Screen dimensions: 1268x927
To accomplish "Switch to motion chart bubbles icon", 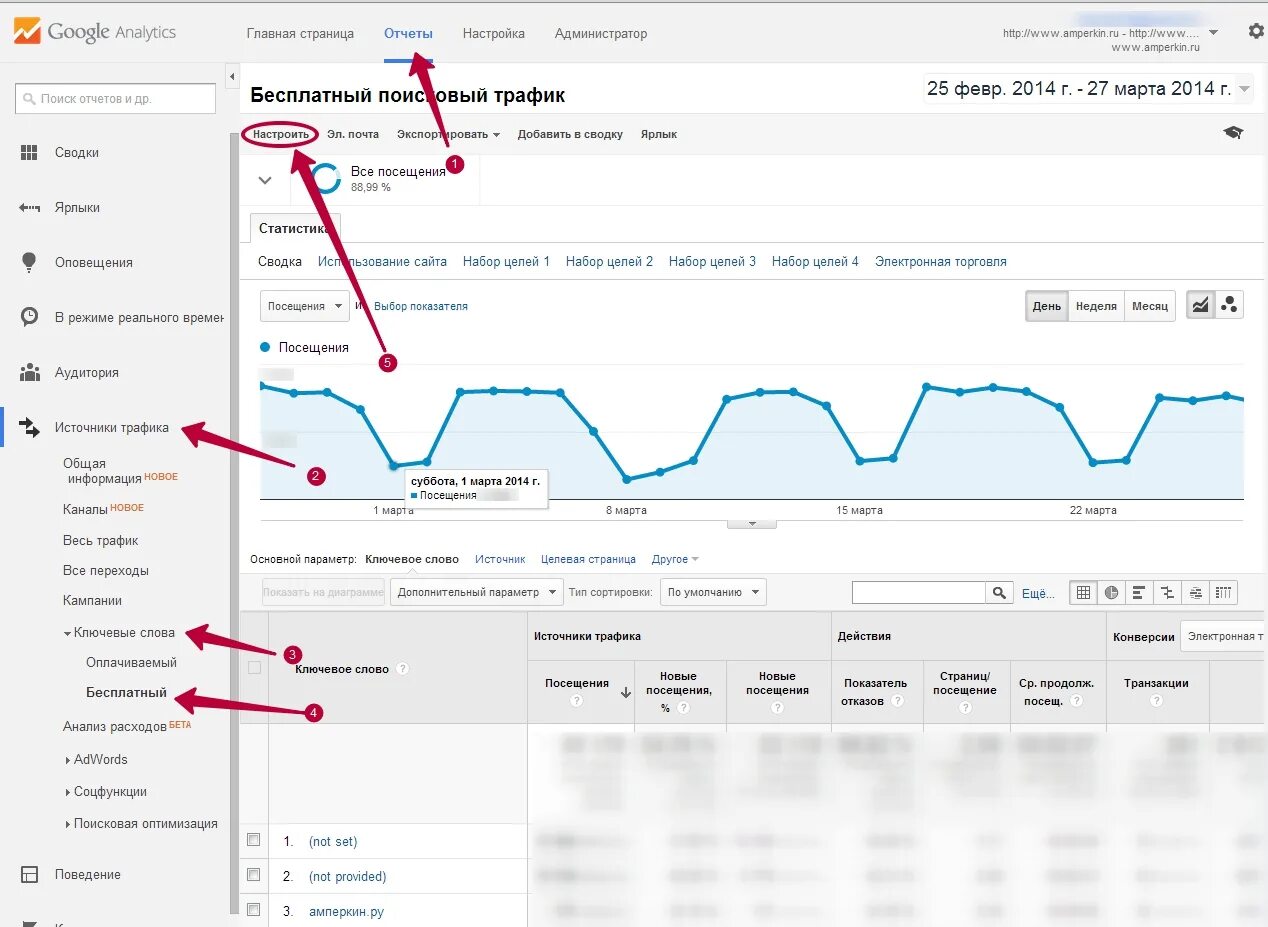I will tap(1229, 305).
